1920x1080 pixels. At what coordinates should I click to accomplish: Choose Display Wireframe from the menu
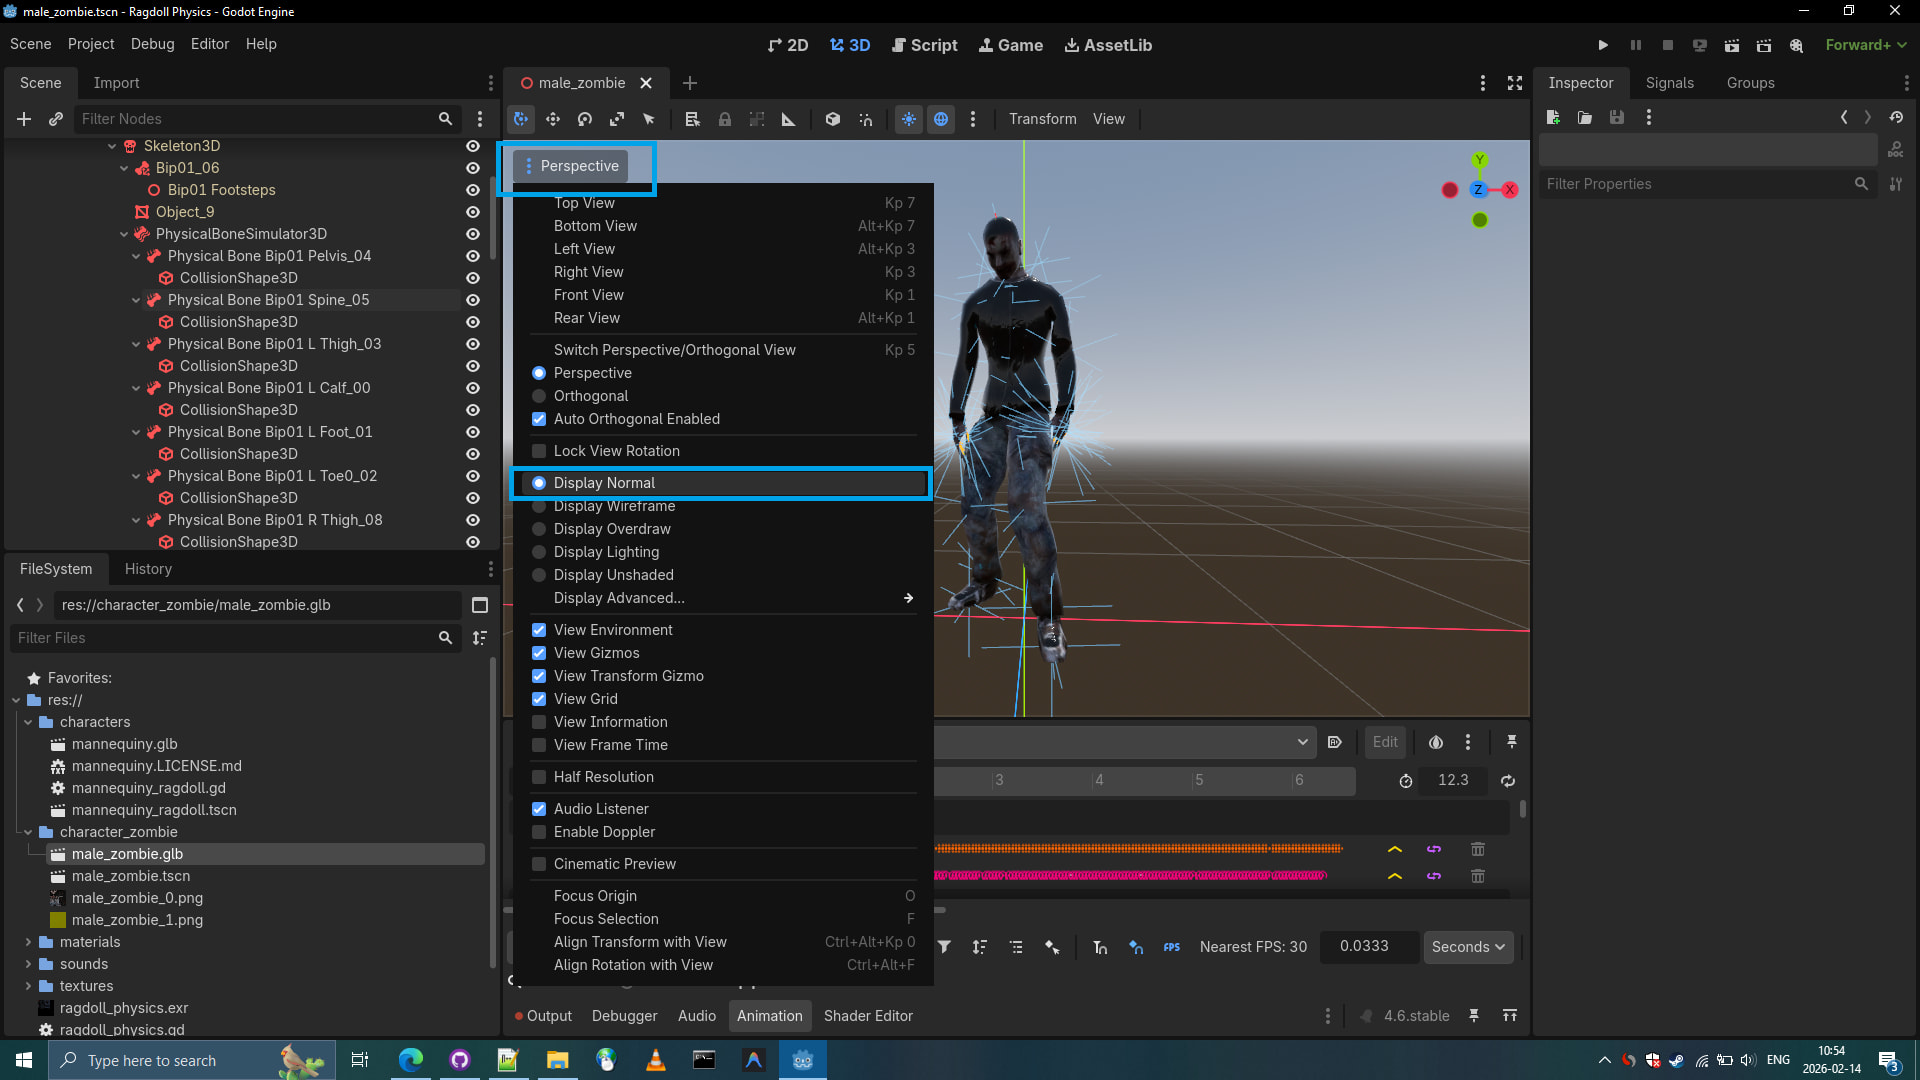[614, 507]
